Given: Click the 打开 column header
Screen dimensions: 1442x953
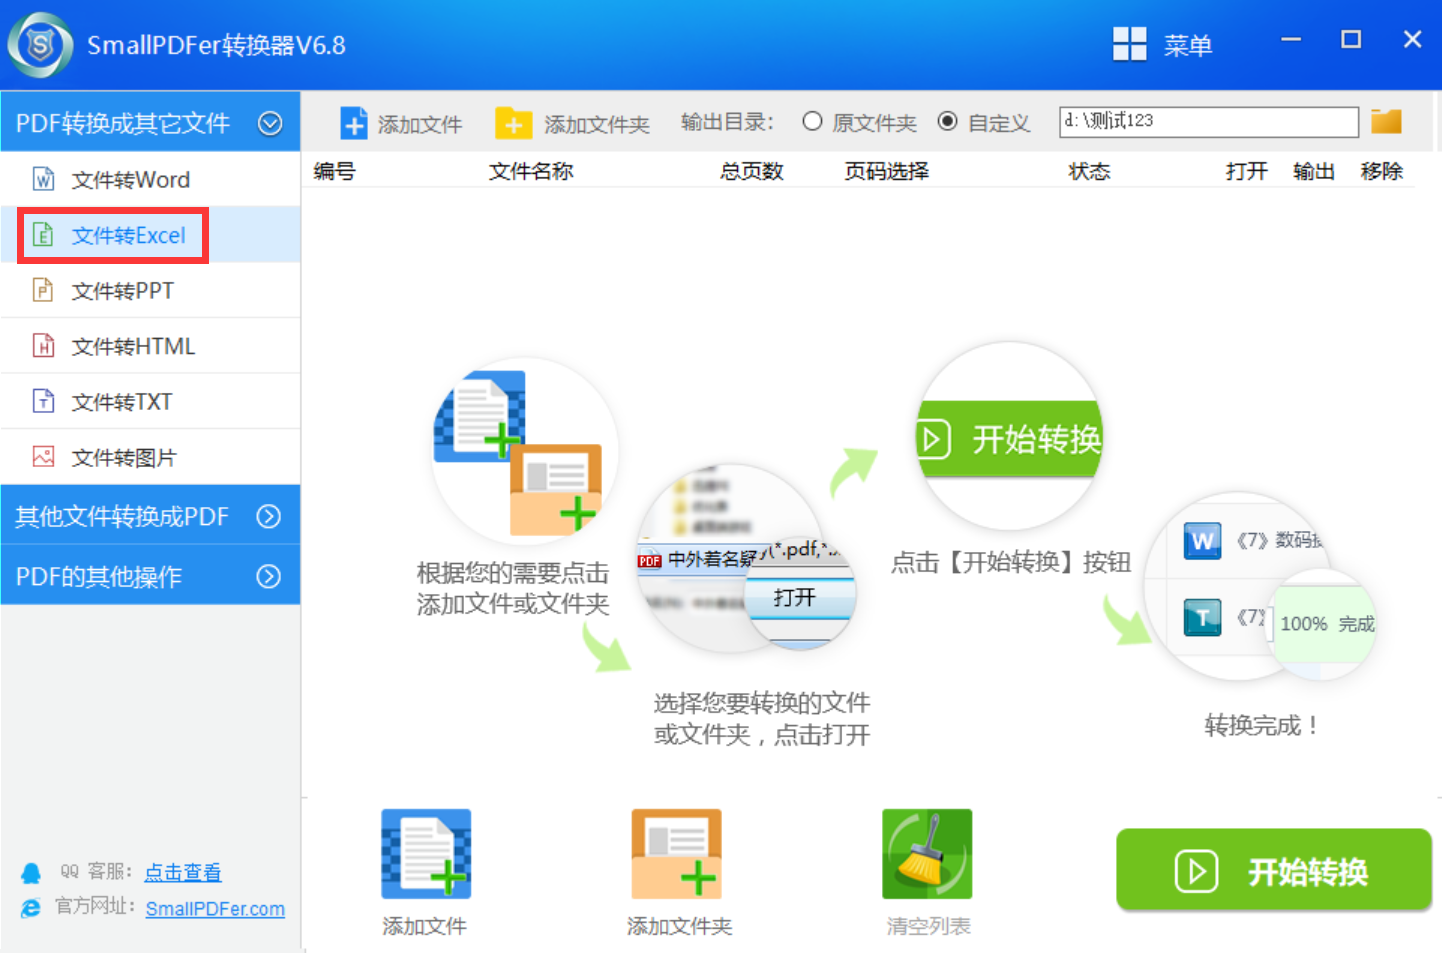Looking at the screenshot, I should (1247, 171).
